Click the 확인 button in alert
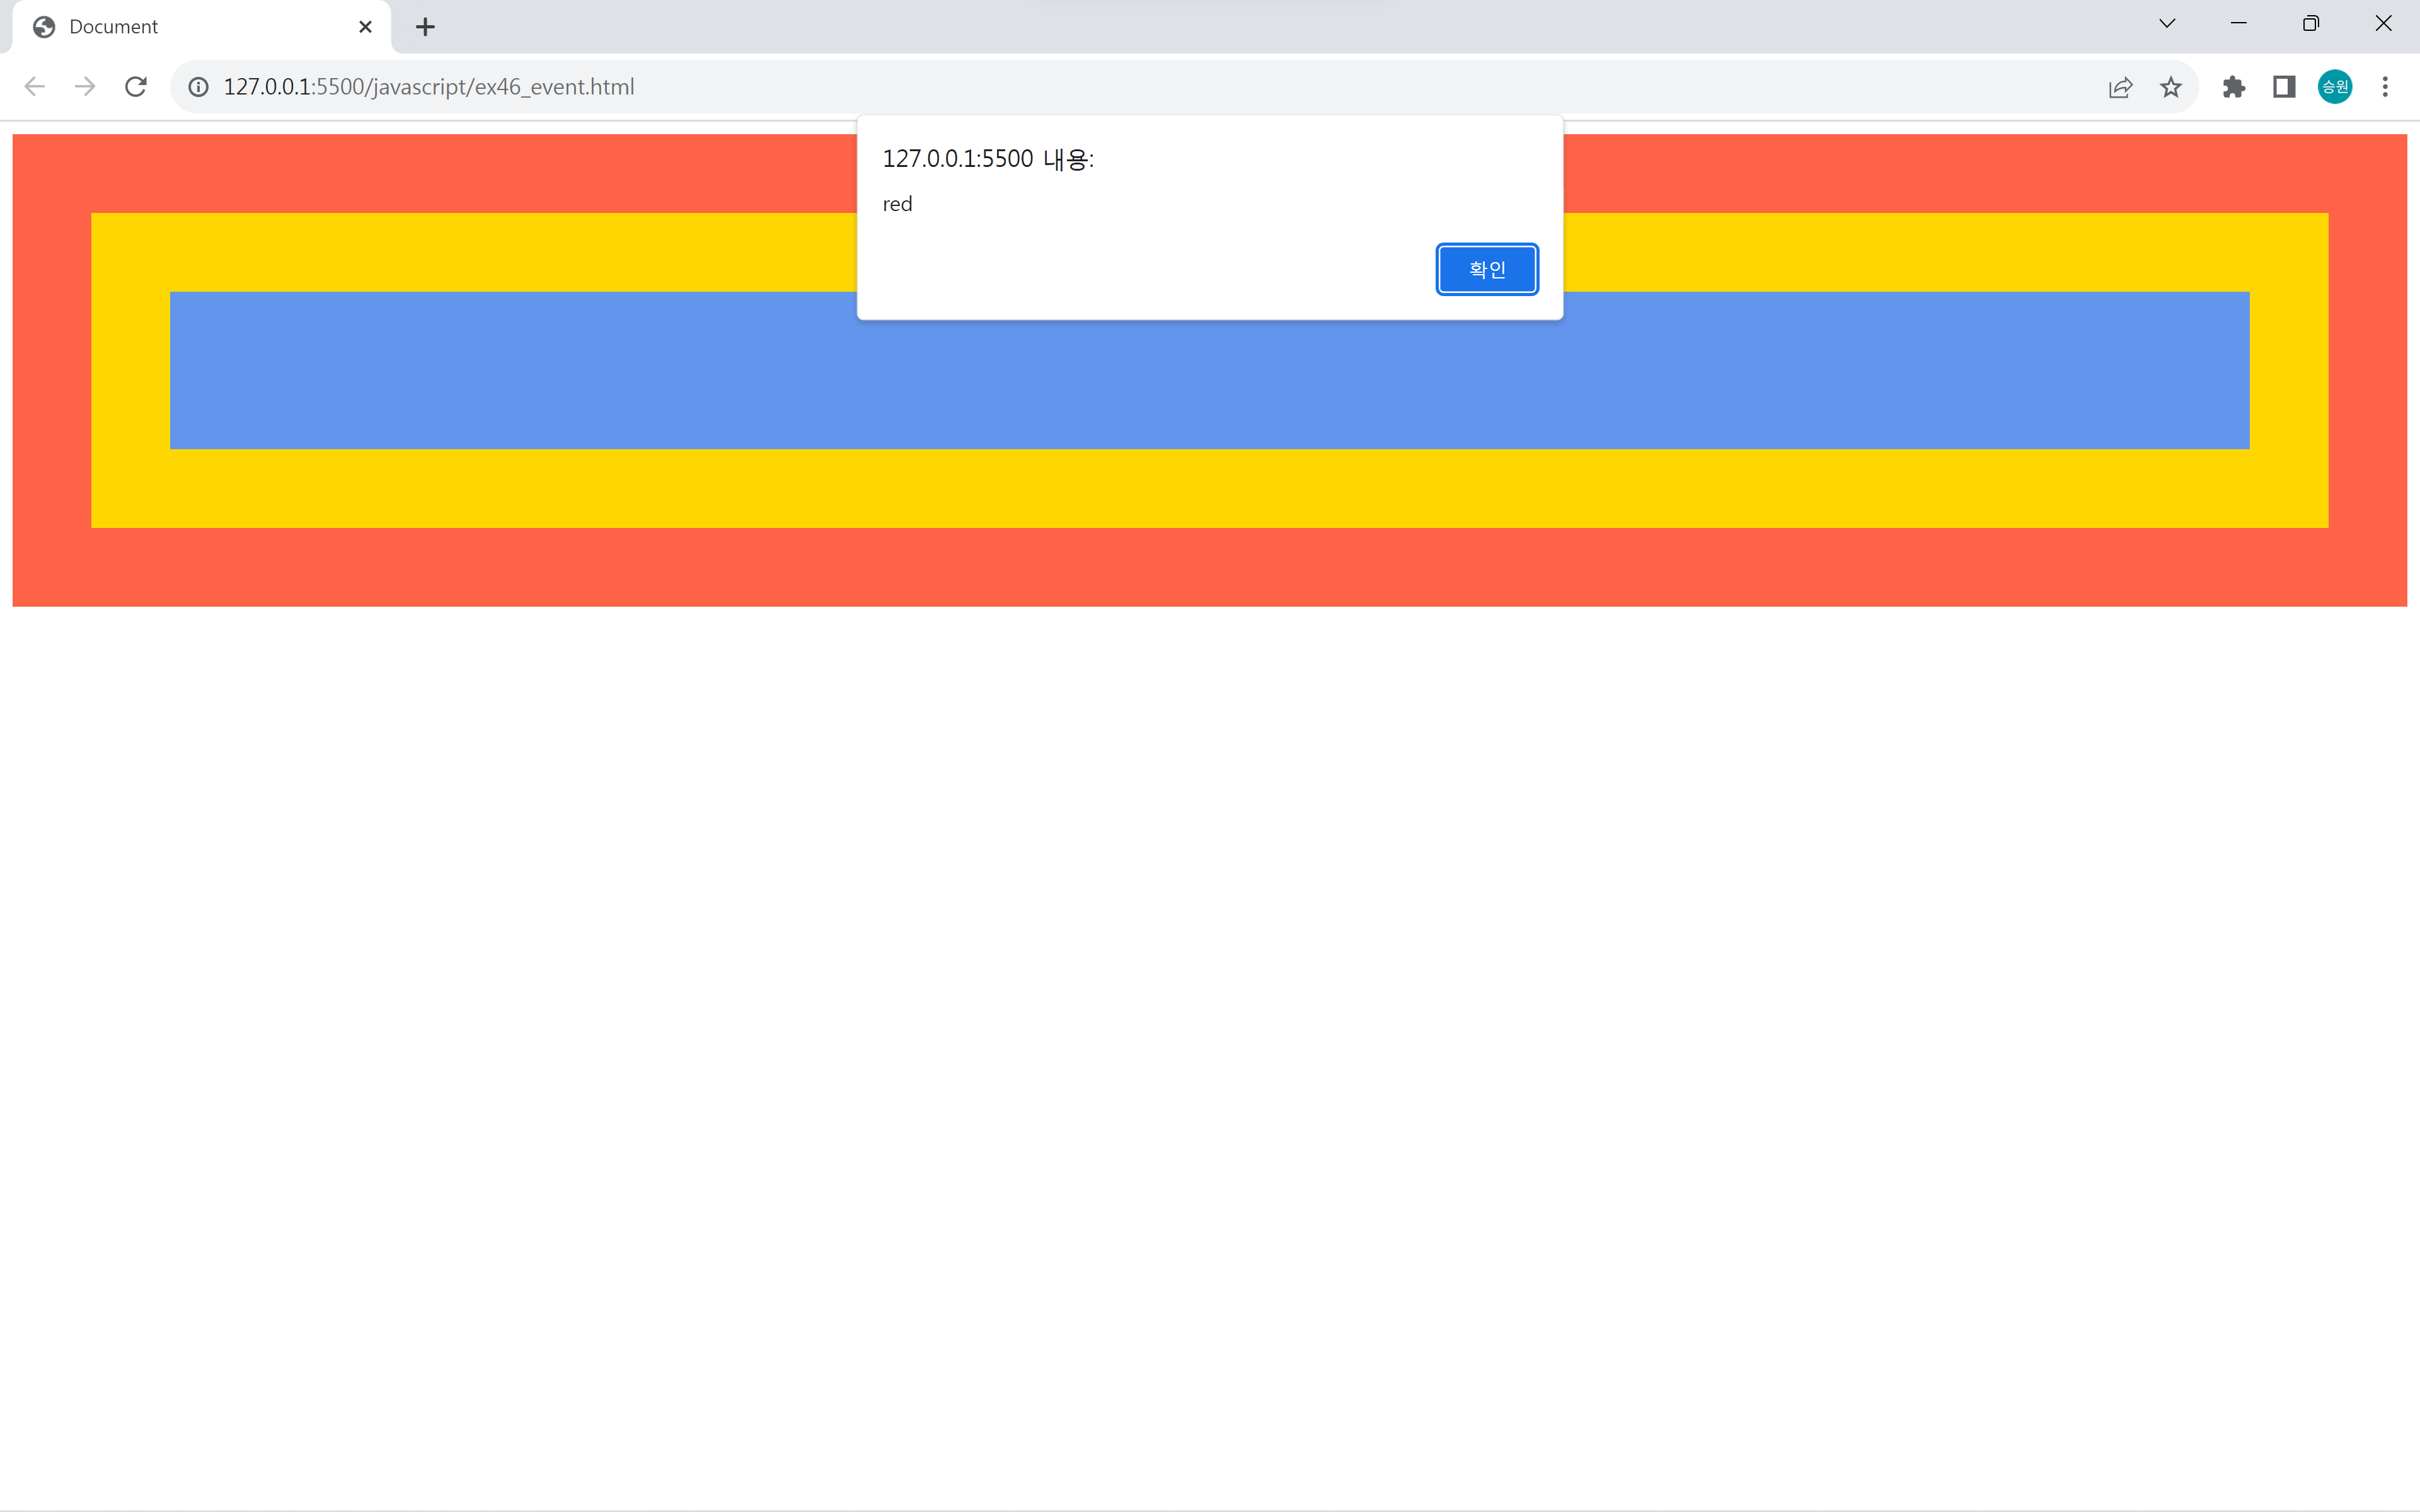This screenshot has width=2420, height=1512. coord(1486,269)
